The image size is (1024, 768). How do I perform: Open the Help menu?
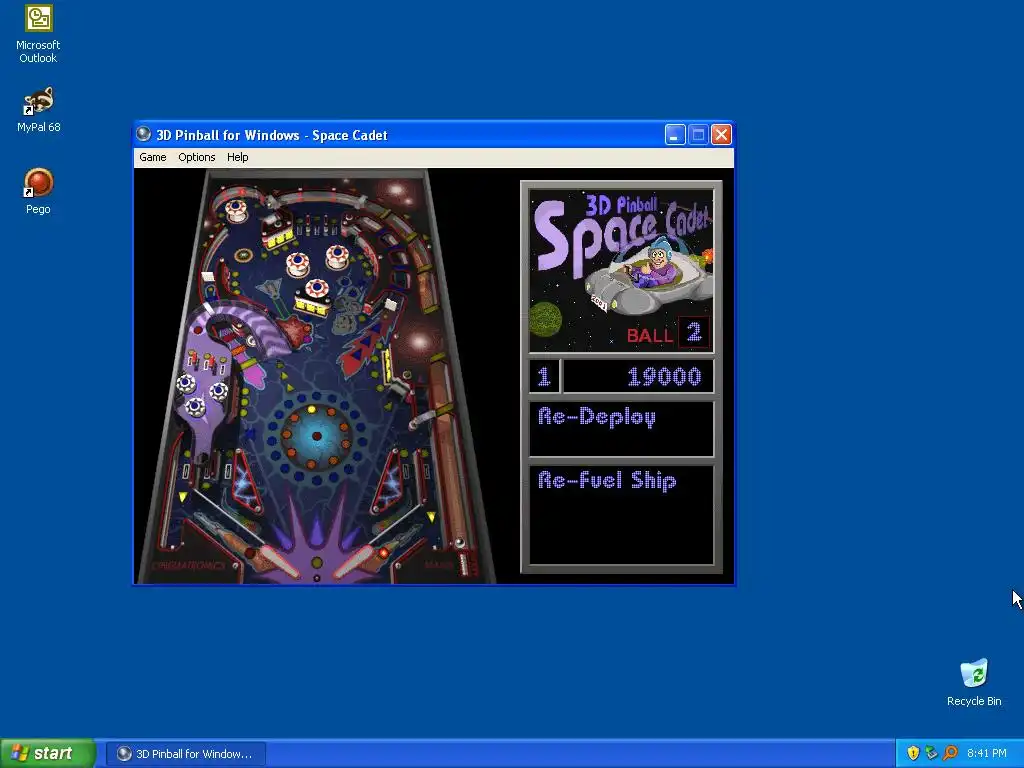pyautogui.click(x=238, y=157)
